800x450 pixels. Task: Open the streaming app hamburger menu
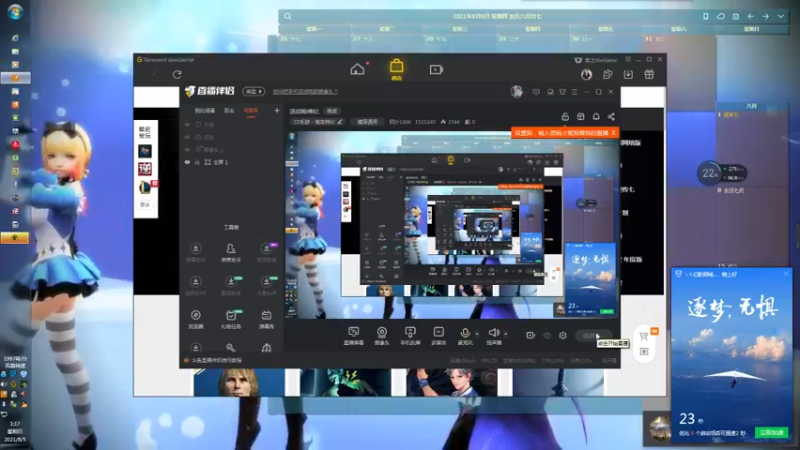point(574,92)
